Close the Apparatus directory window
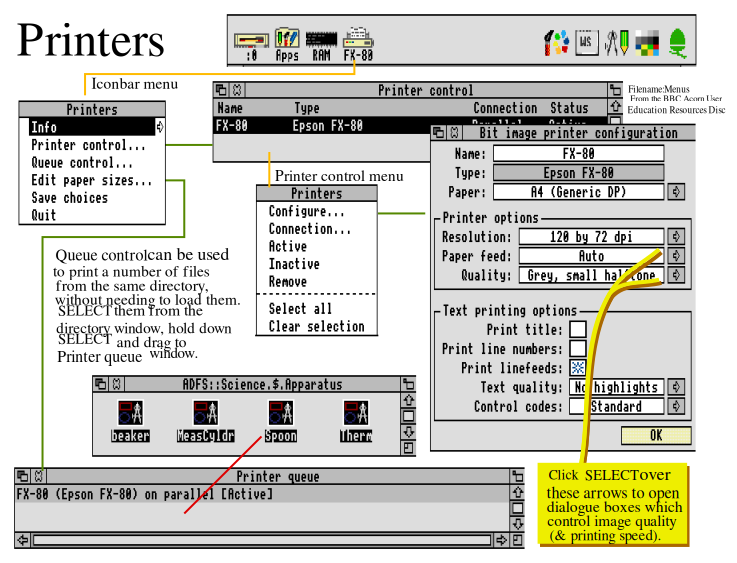 point(117,384)
